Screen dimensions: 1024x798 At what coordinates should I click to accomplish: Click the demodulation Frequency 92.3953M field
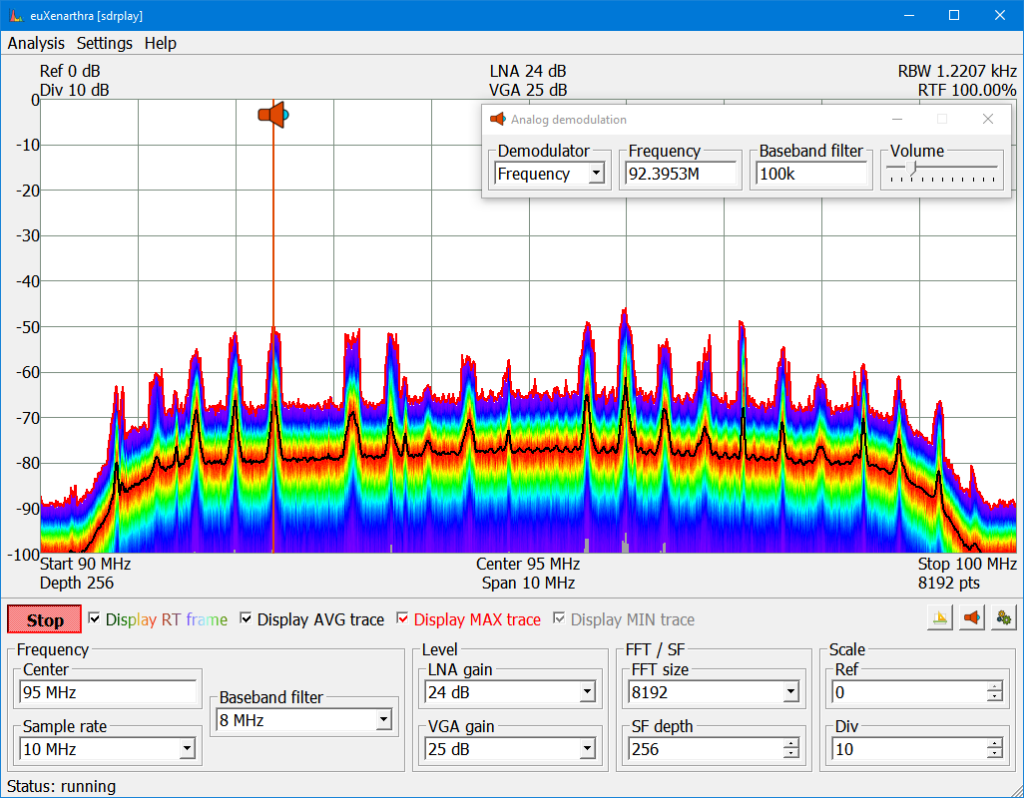point(680,174)
